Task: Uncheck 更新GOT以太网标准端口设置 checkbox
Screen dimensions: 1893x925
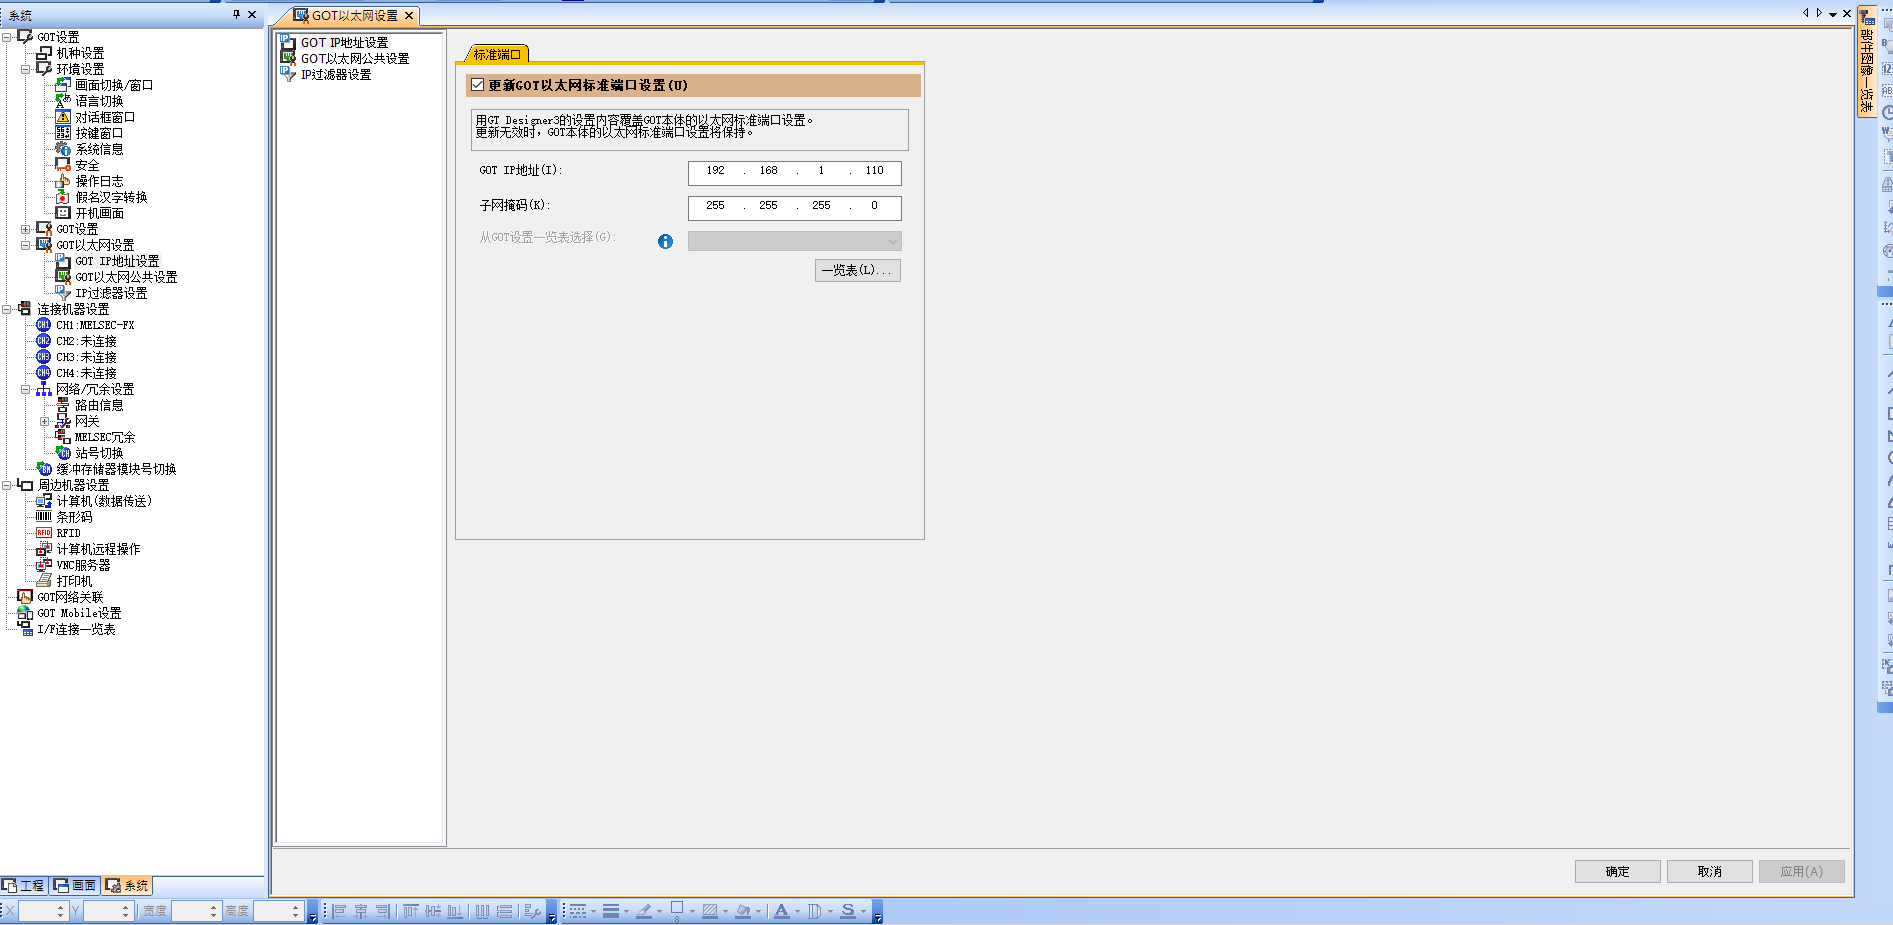Action: tap(478, 85)
